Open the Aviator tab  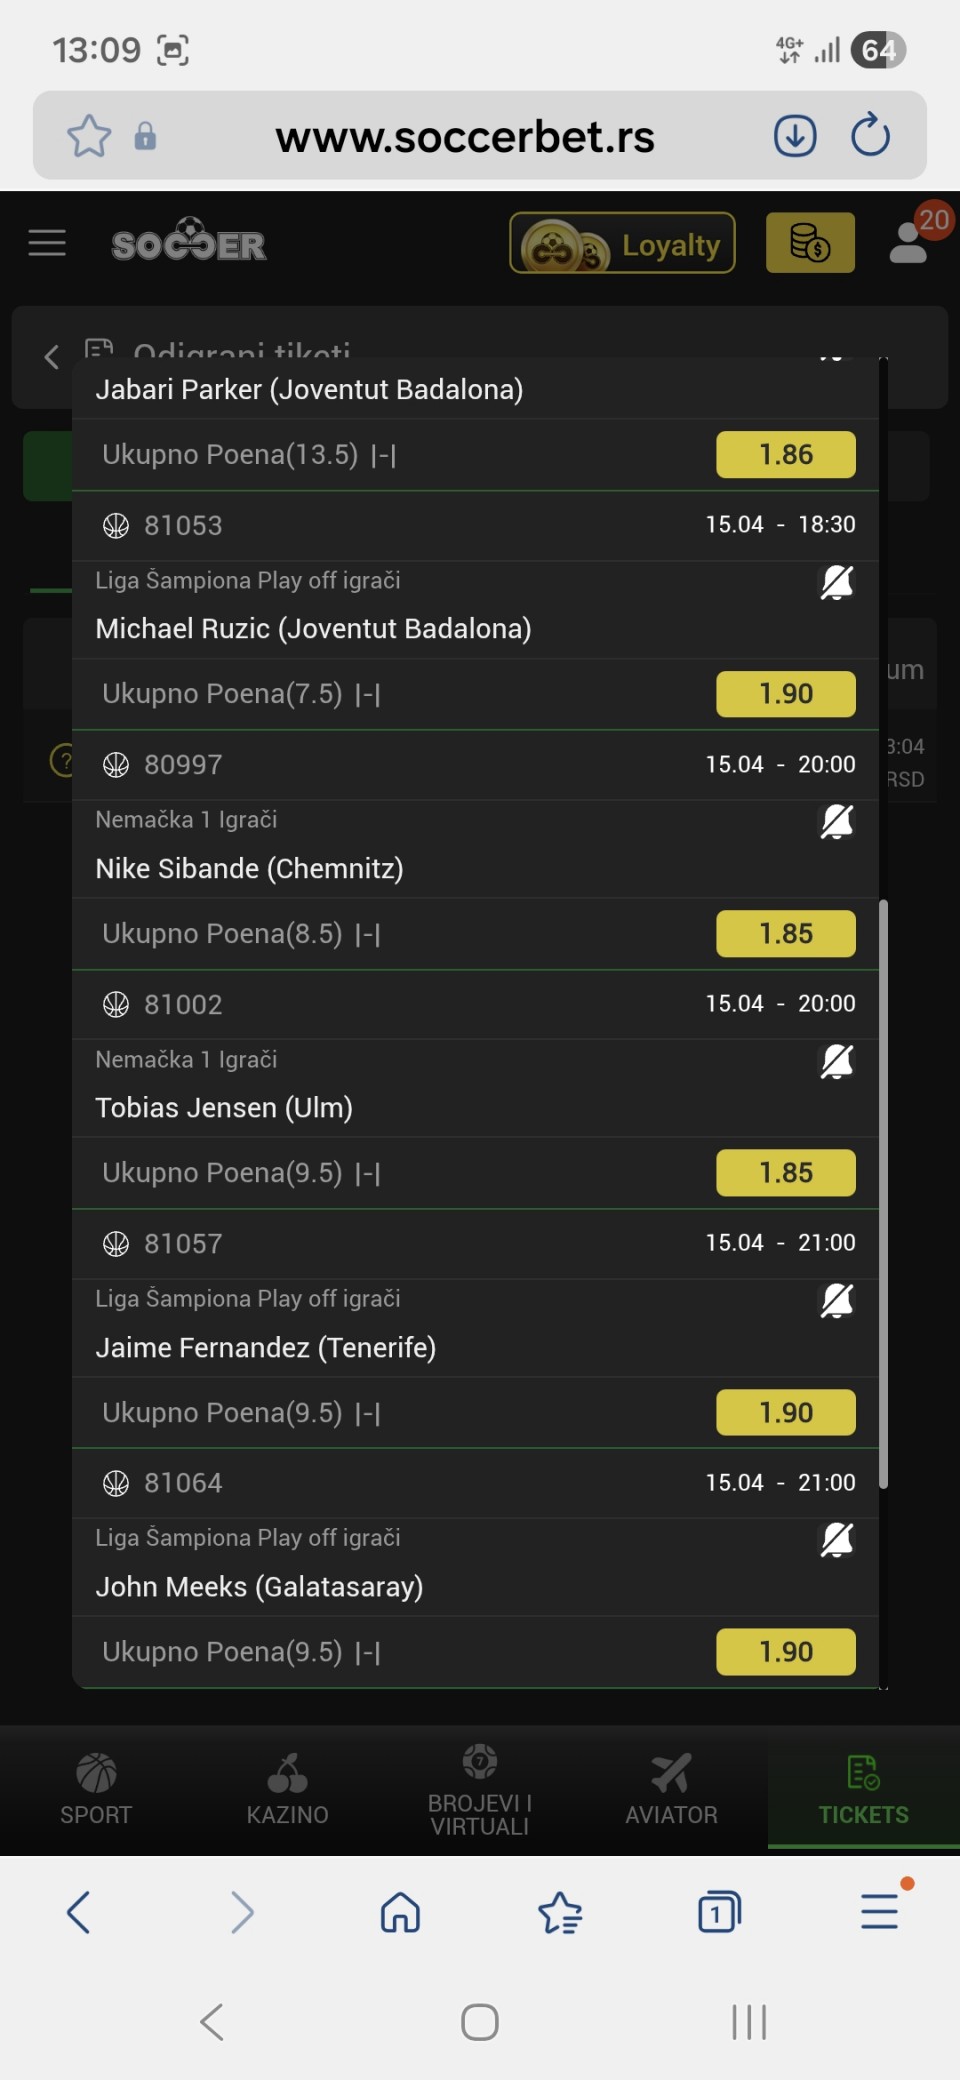click(671, 1790)
